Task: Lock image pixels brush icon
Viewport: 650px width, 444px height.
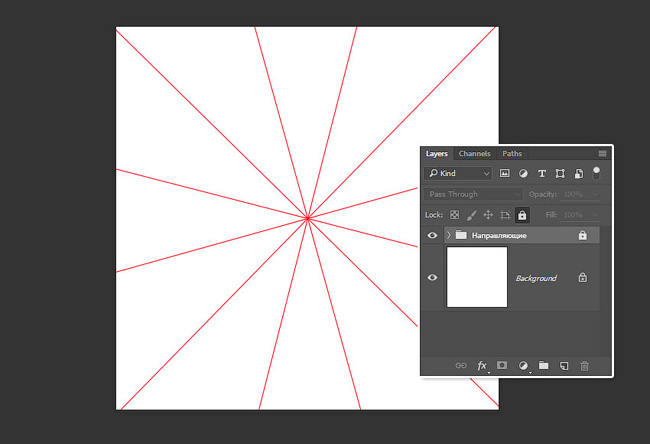Action: pos(471,215)
